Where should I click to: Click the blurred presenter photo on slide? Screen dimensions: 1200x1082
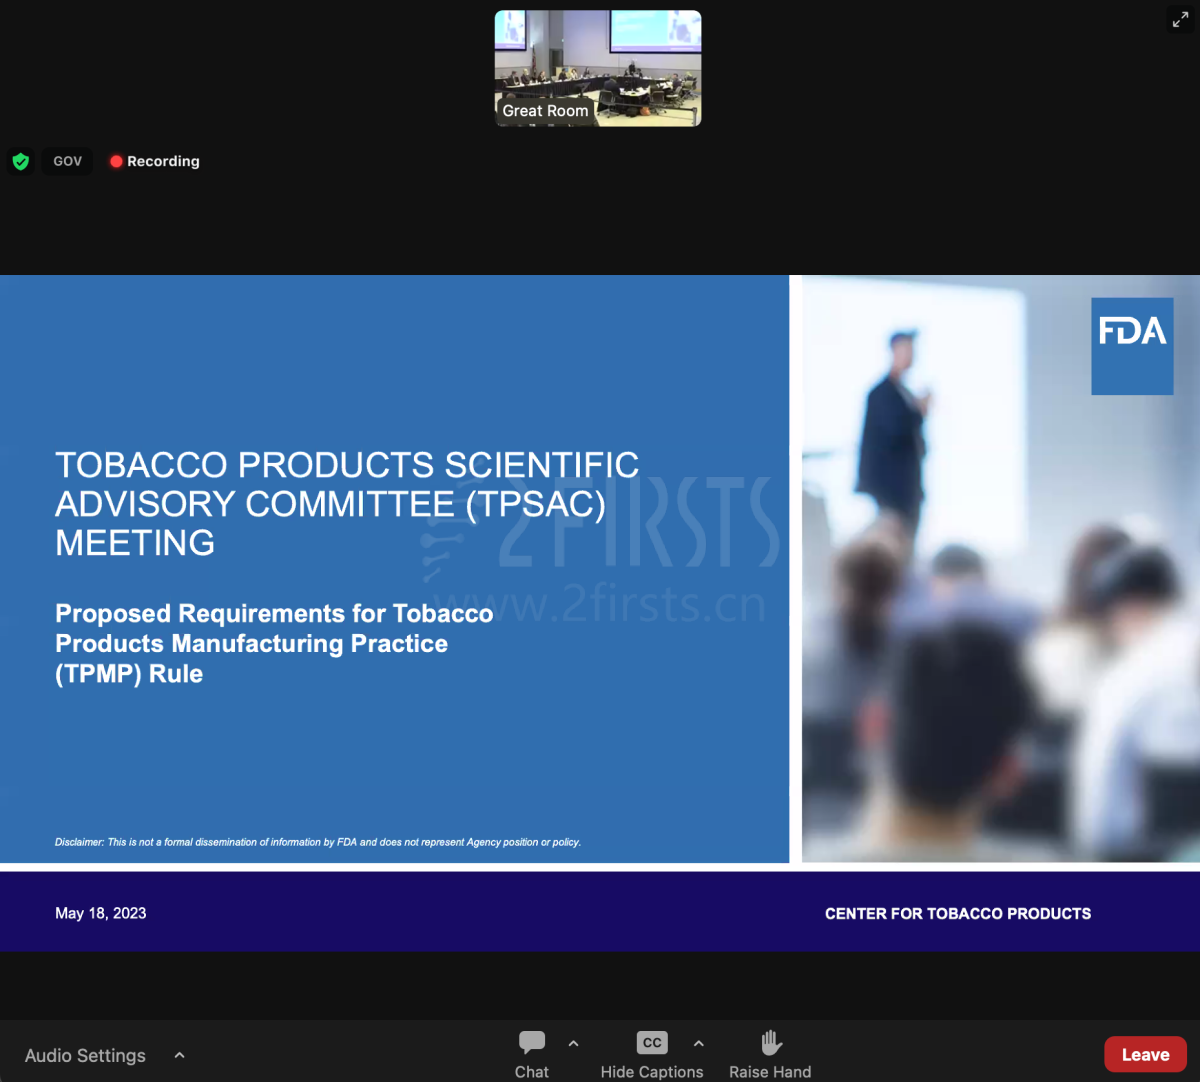[1001, 568]
